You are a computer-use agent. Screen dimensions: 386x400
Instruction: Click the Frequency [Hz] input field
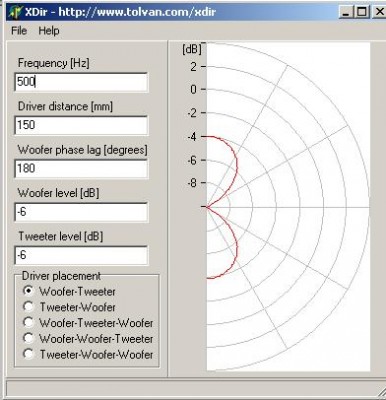pyautogui.click(x=81, y=82)
